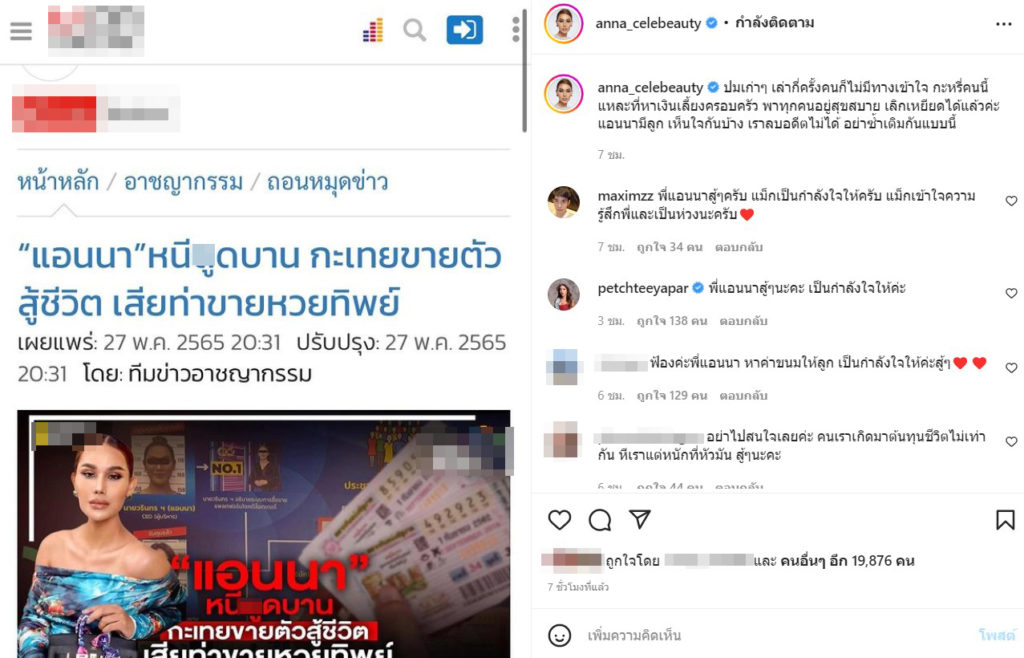Like petchteeyapar's comment with small heart
The image size is (1024, 658).
pos(1011,293)
